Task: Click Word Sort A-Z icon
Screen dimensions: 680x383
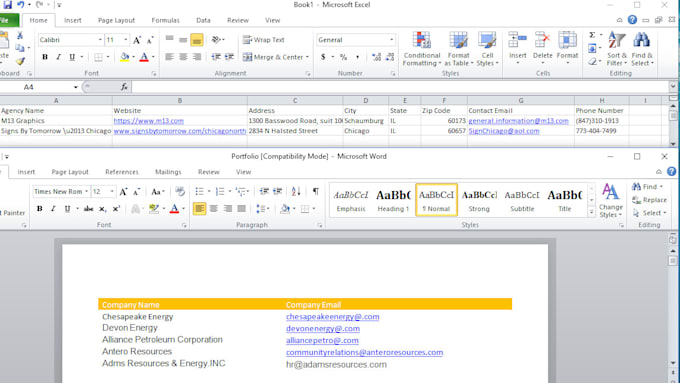Action: coord(296,191)
